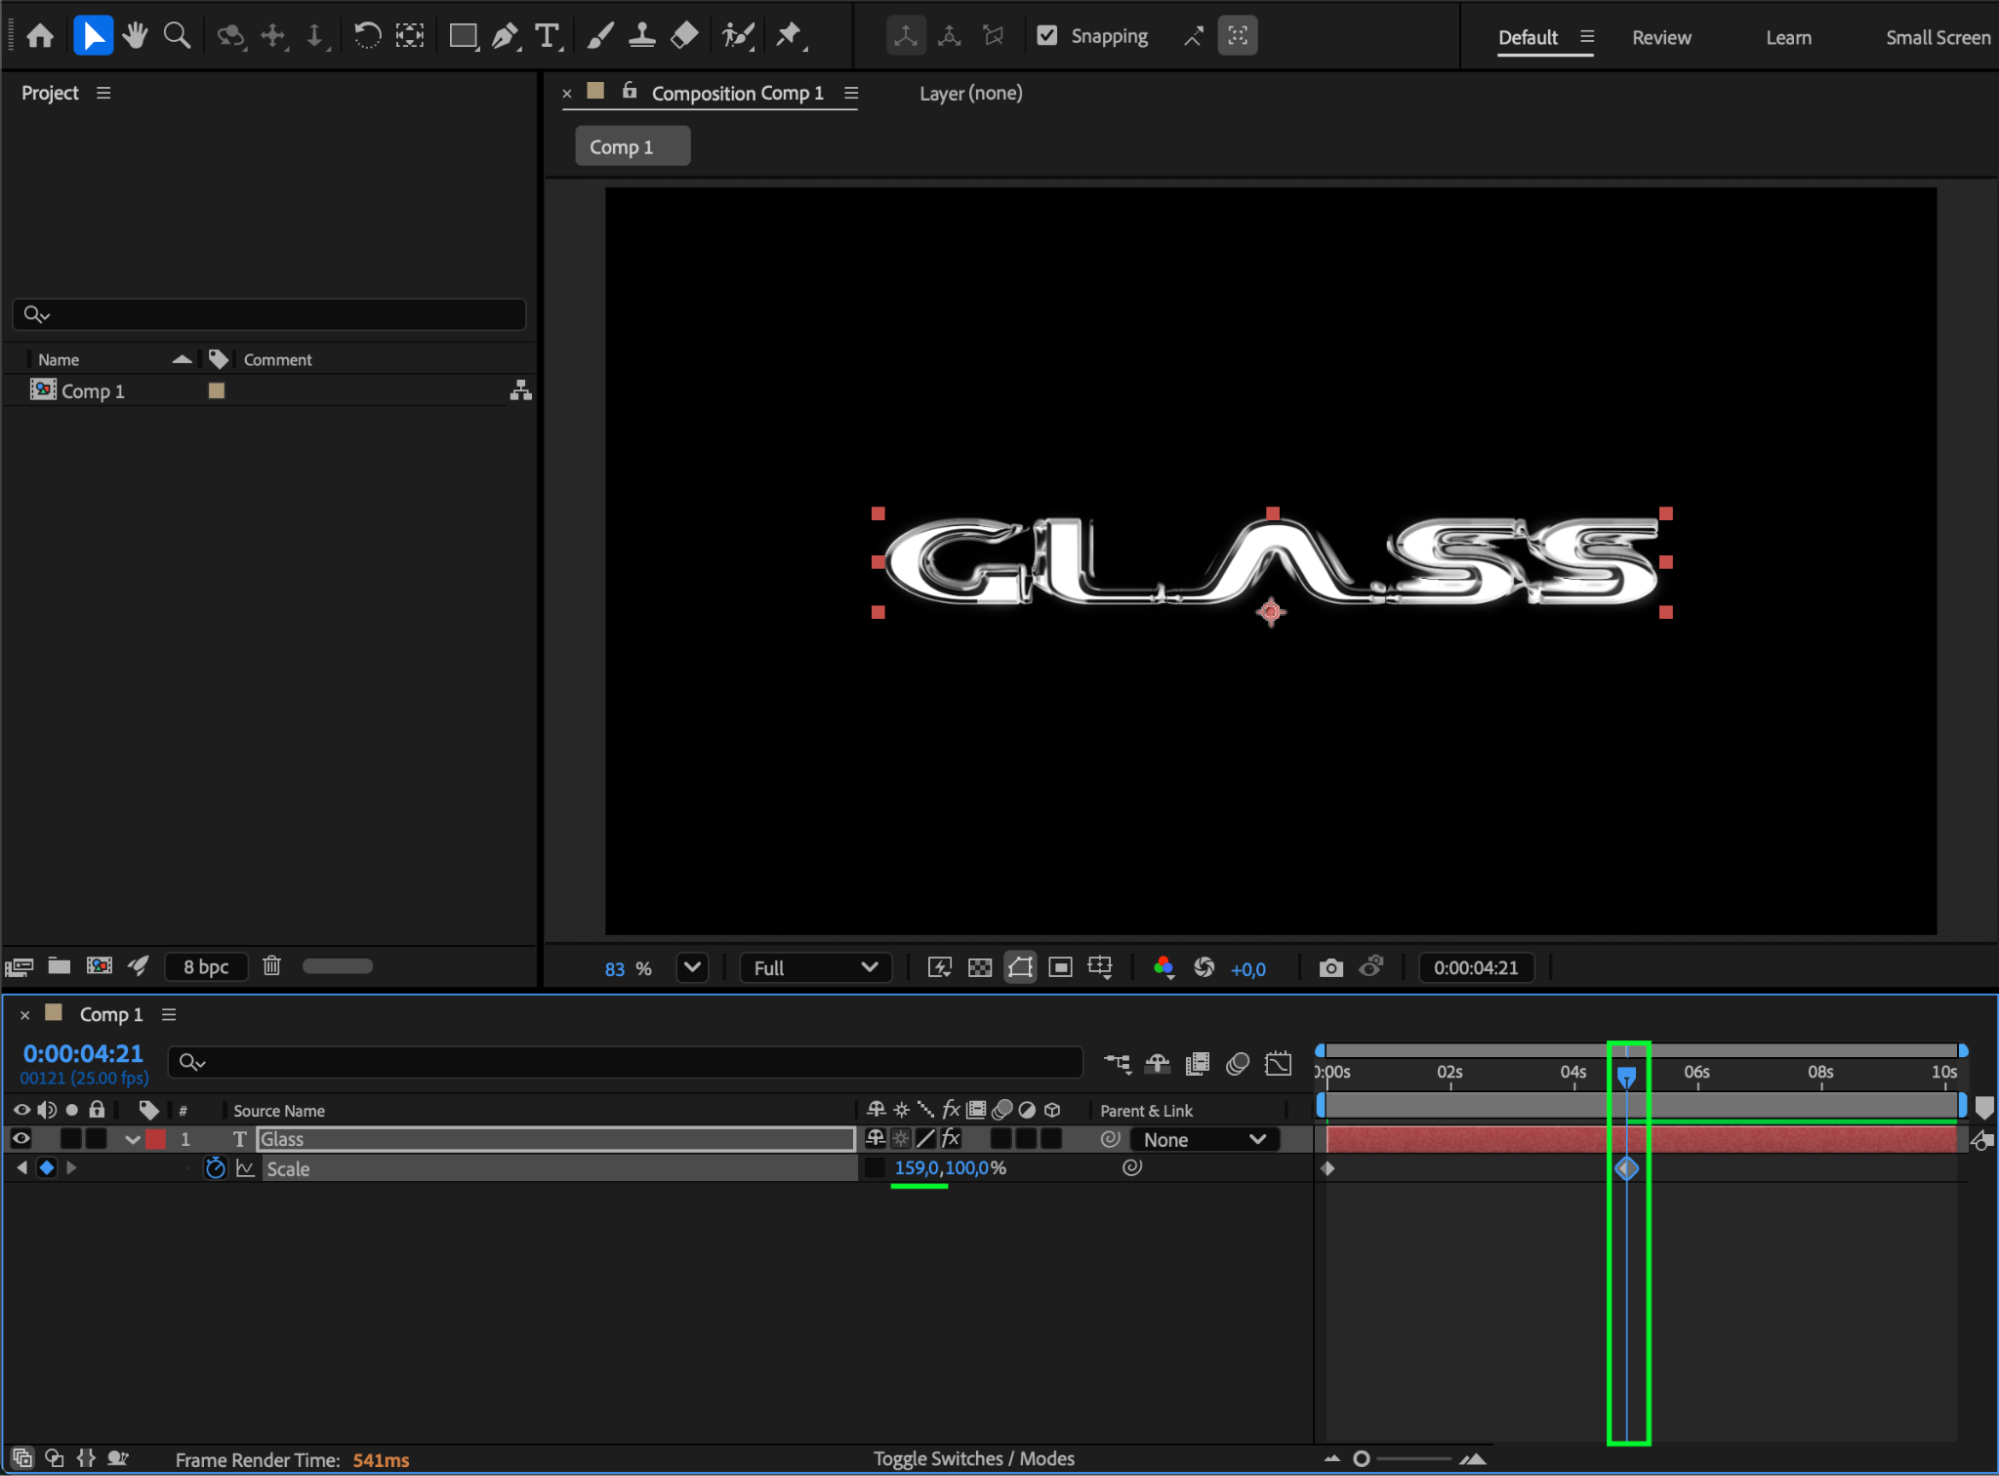Select the Type tool

pos(547,37)
